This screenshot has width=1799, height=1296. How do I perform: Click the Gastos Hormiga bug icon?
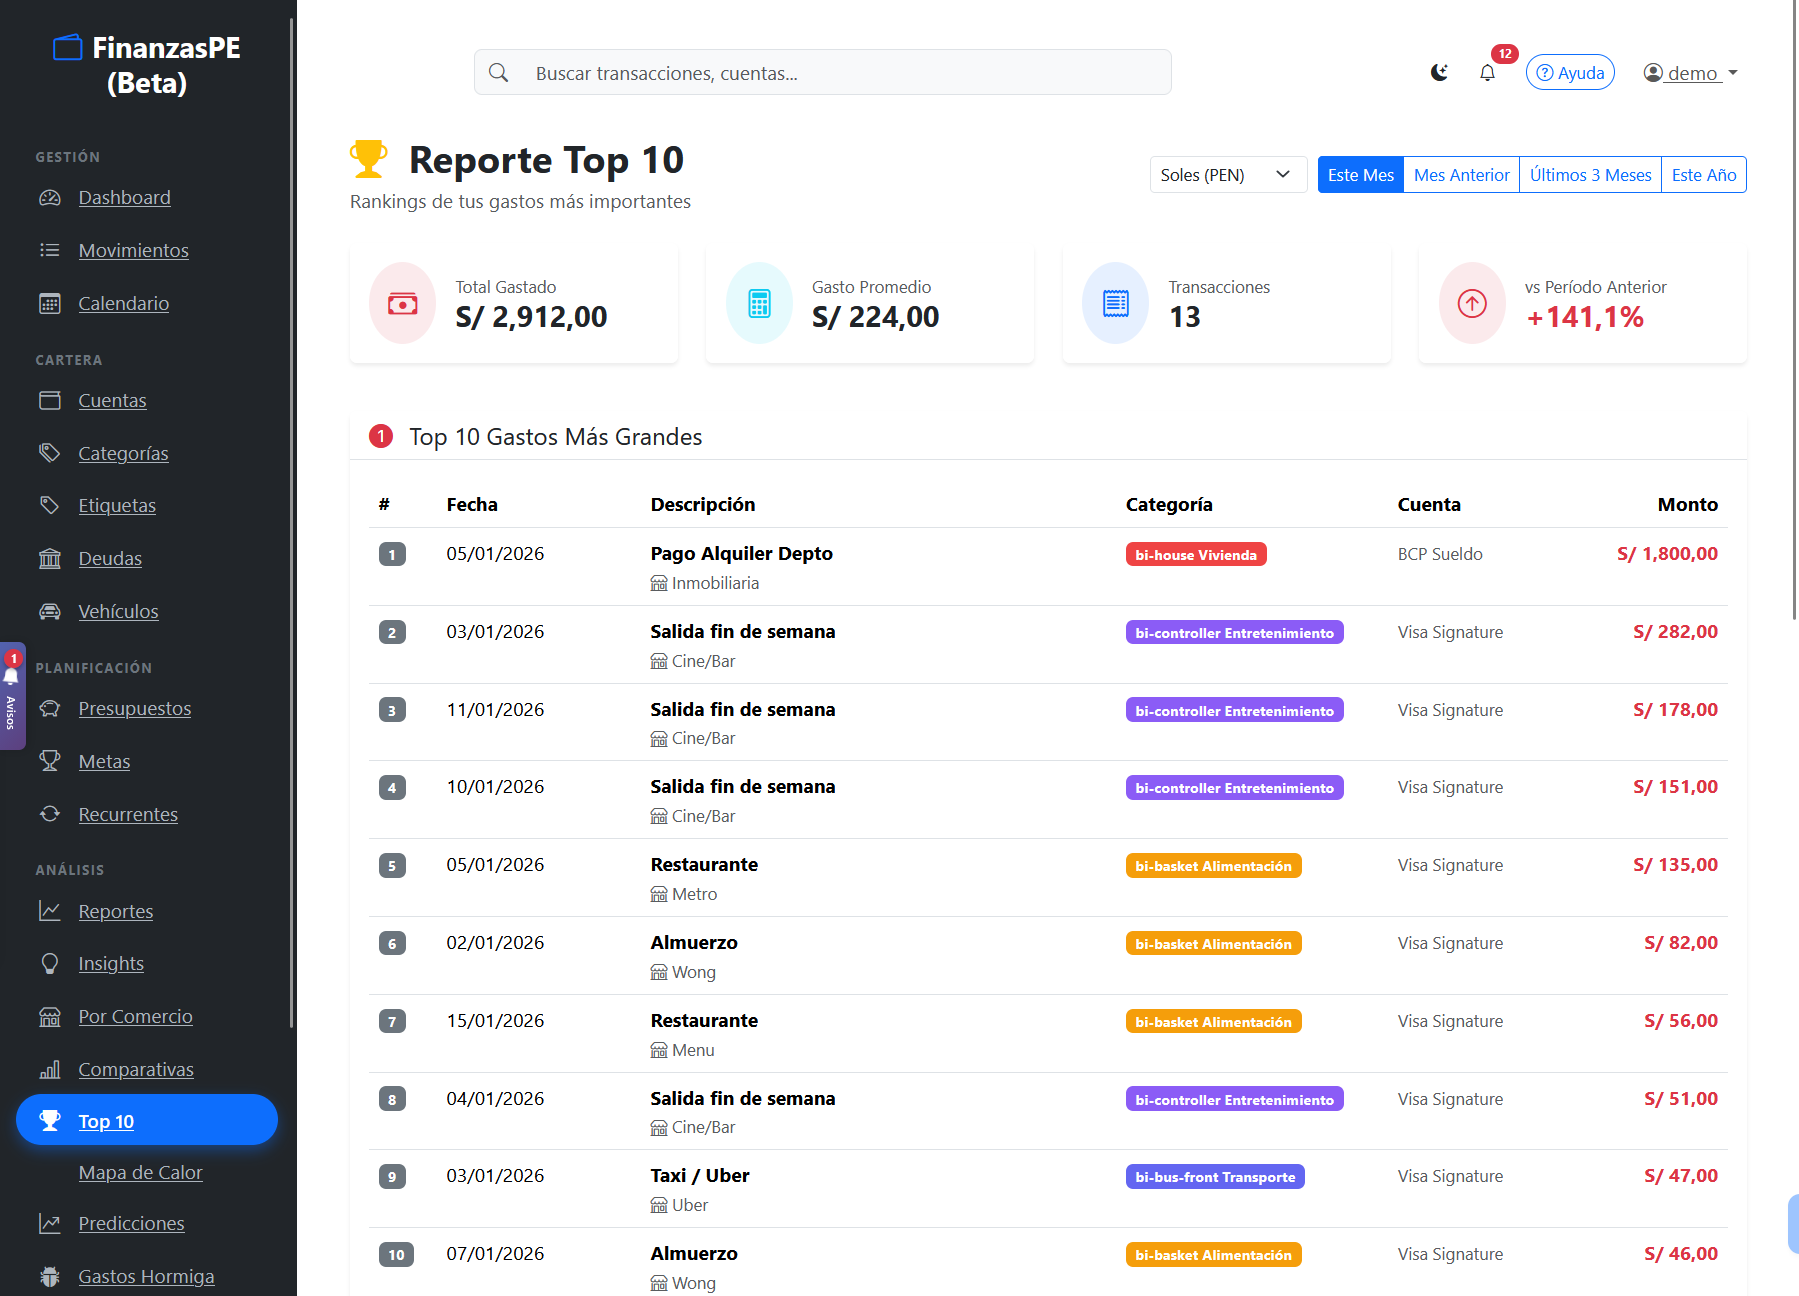tap(50, 1276)
